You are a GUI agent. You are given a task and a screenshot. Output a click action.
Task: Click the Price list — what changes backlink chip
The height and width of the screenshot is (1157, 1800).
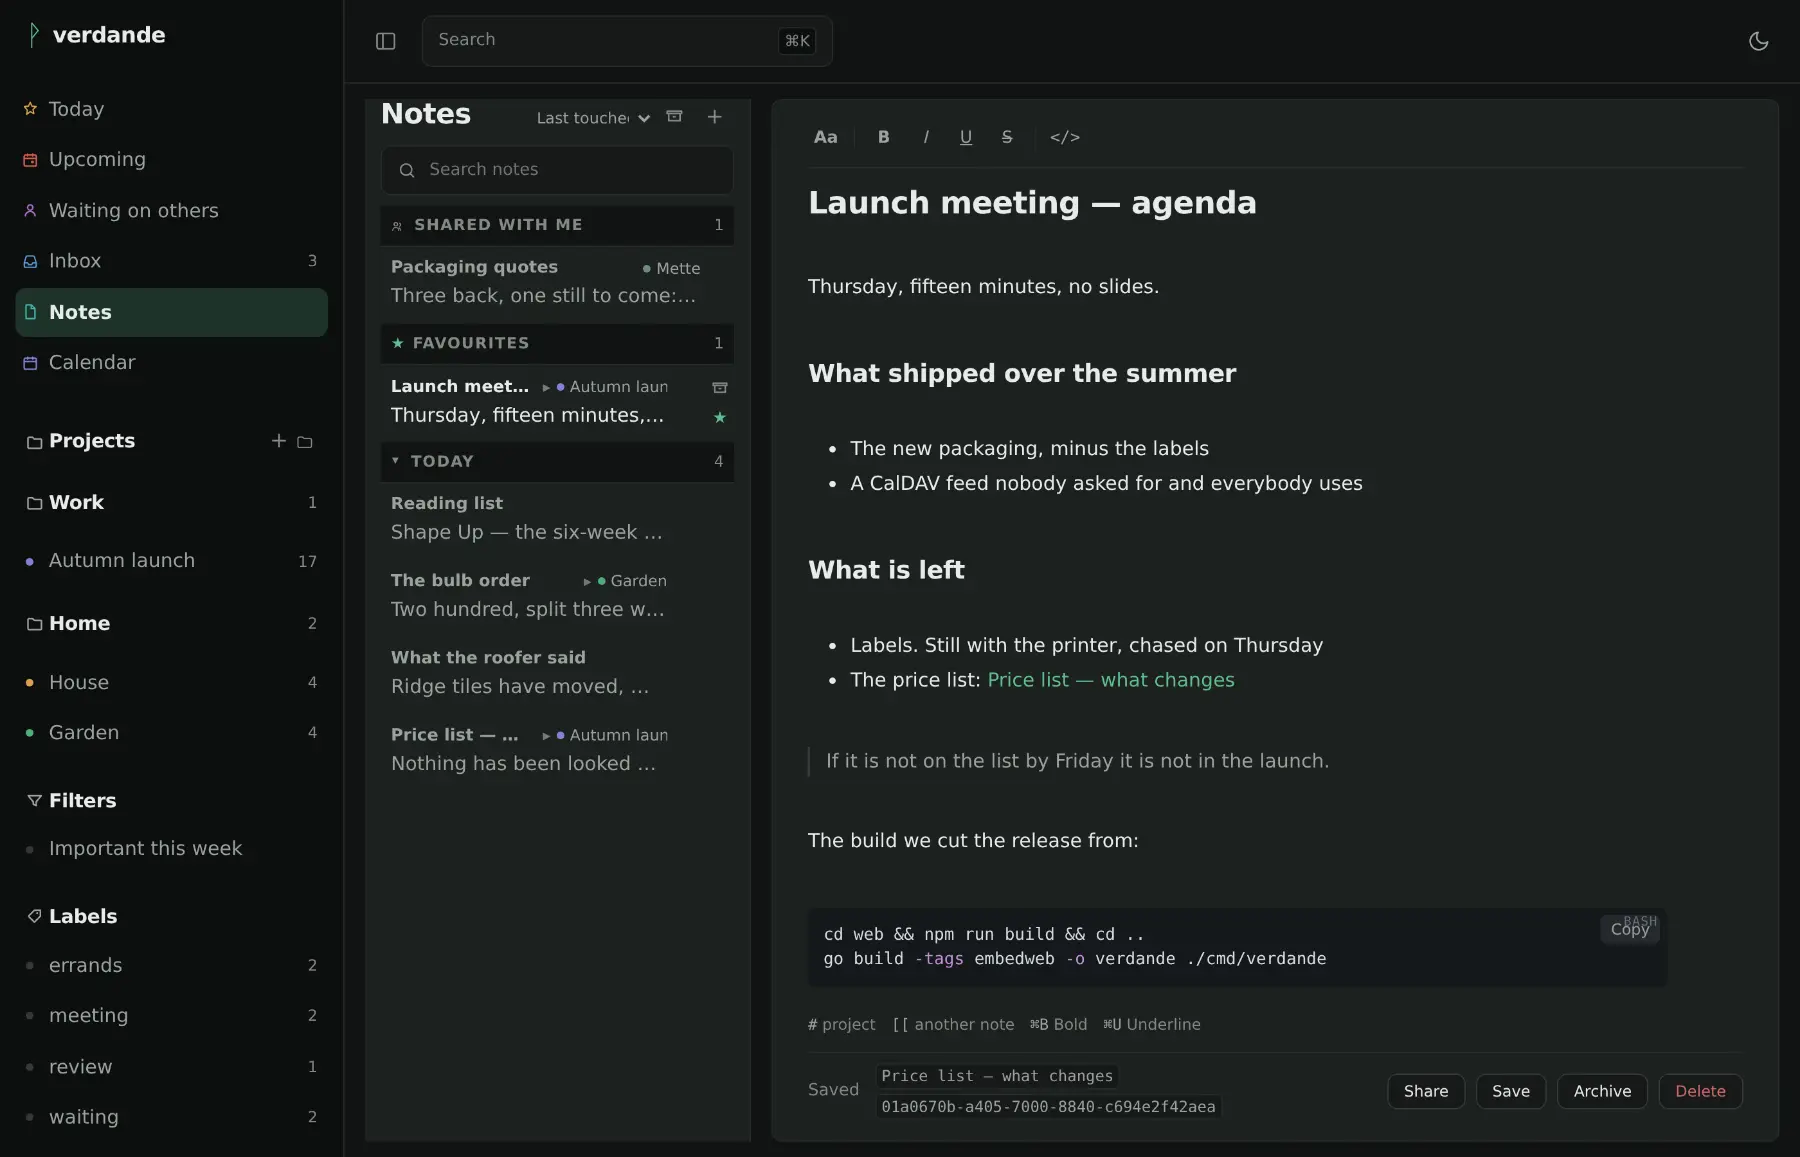(x=997, y=1076)
